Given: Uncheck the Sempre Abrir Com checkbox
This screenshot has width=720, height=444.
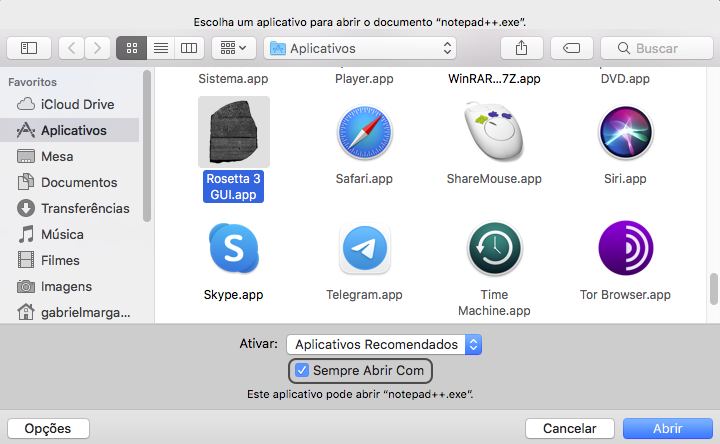Looking at the screenshot, I should [x=302, y=370].
